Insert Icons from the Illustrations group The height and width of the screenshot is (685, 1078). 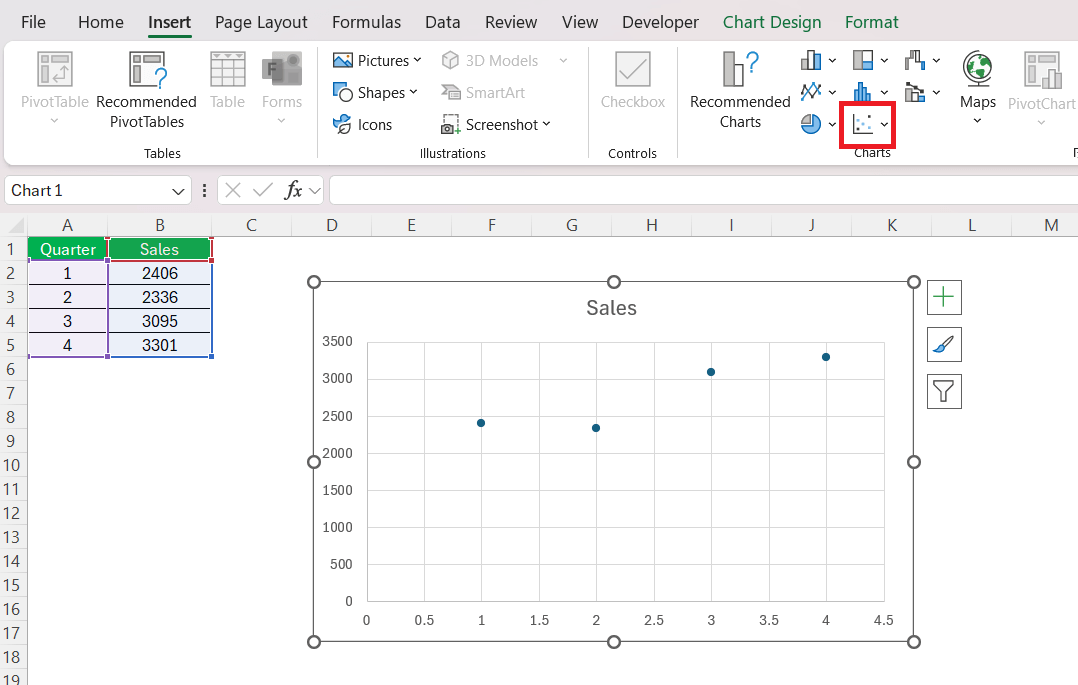point(362,124)
